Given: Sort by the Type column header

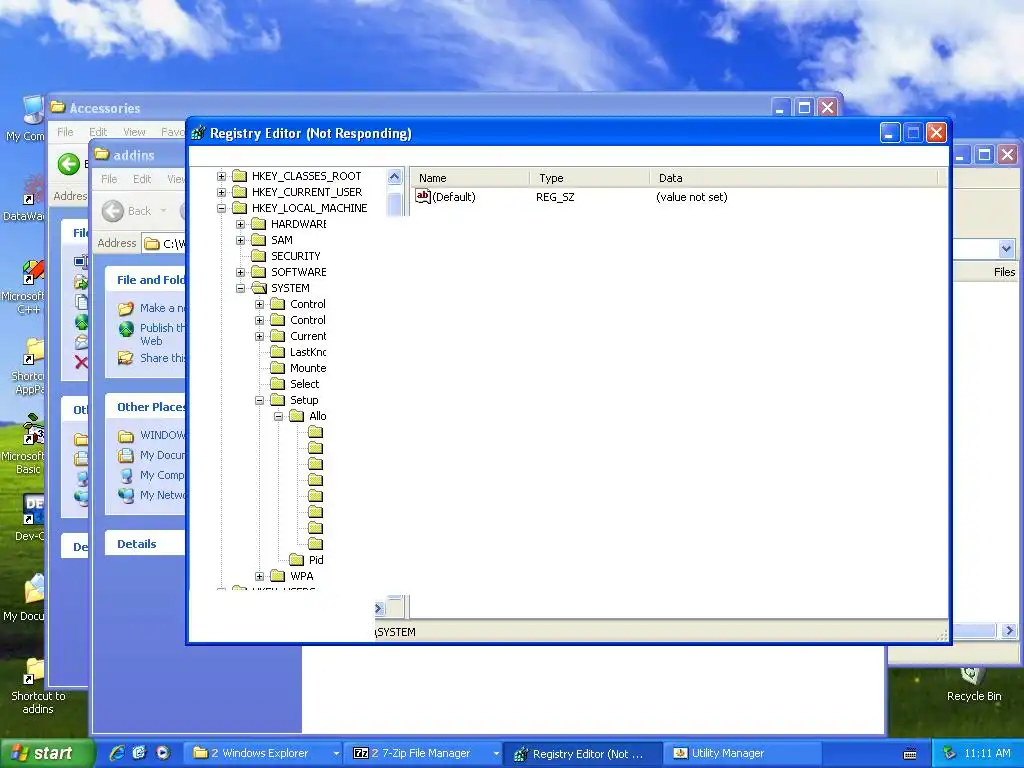Looking at the screenshot, I should click(589, 178).
